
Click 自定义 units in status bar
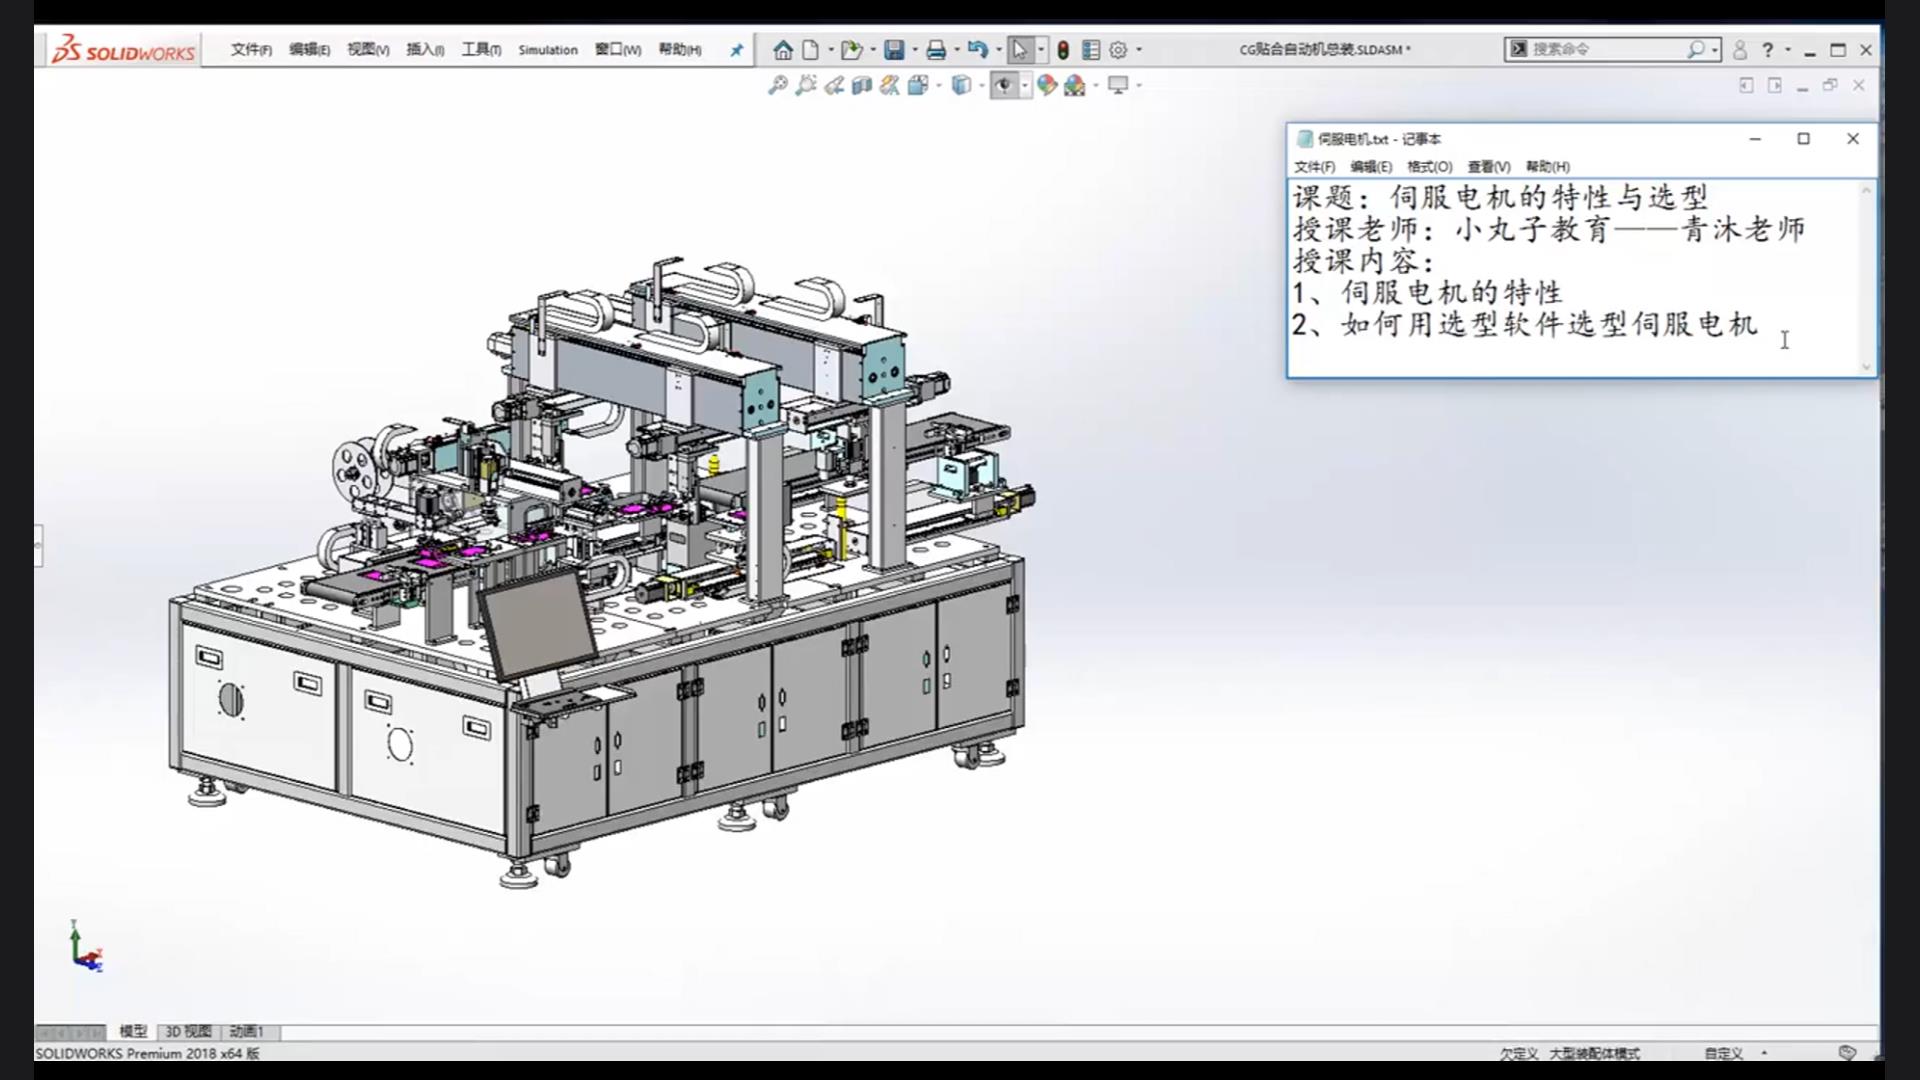coord(1724,1053)
